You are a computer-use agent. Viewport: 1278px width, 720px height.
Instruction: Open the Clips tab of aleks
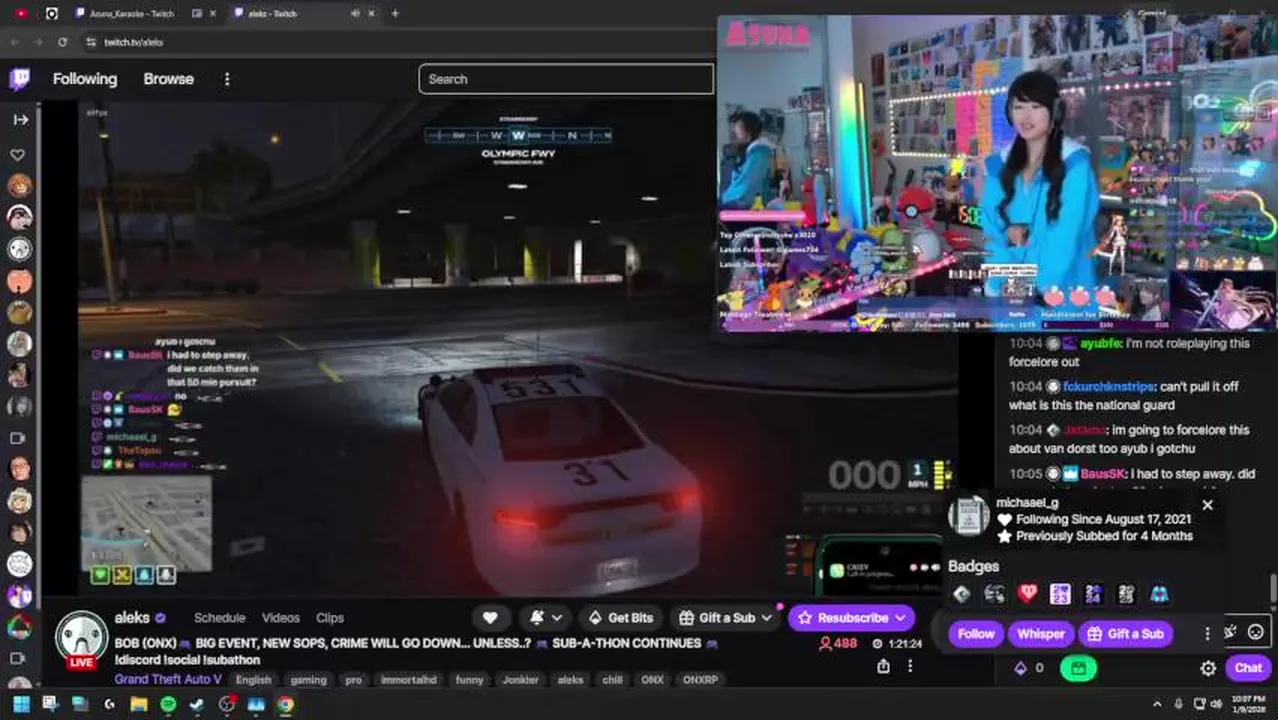pyautogui.click(x=330, y=618)
